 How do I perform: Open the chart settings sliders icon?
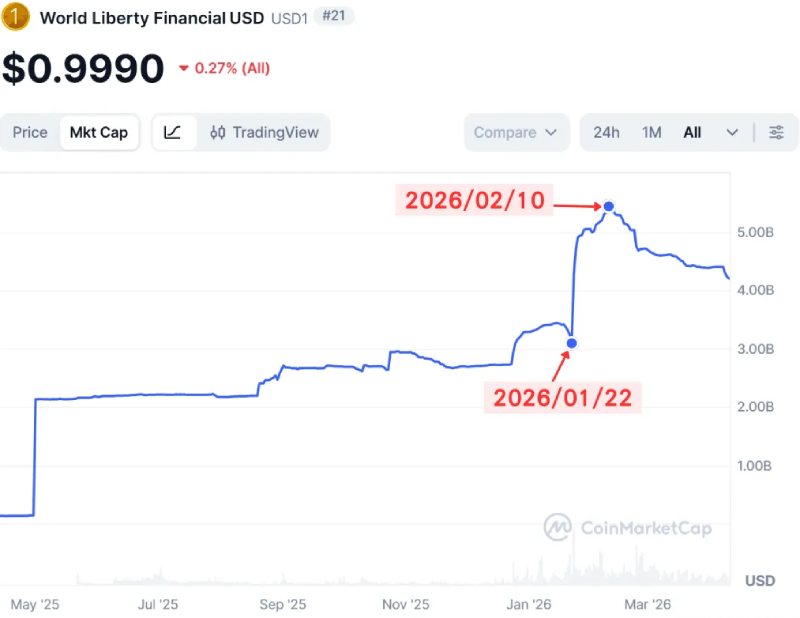(x=775, y=132)
